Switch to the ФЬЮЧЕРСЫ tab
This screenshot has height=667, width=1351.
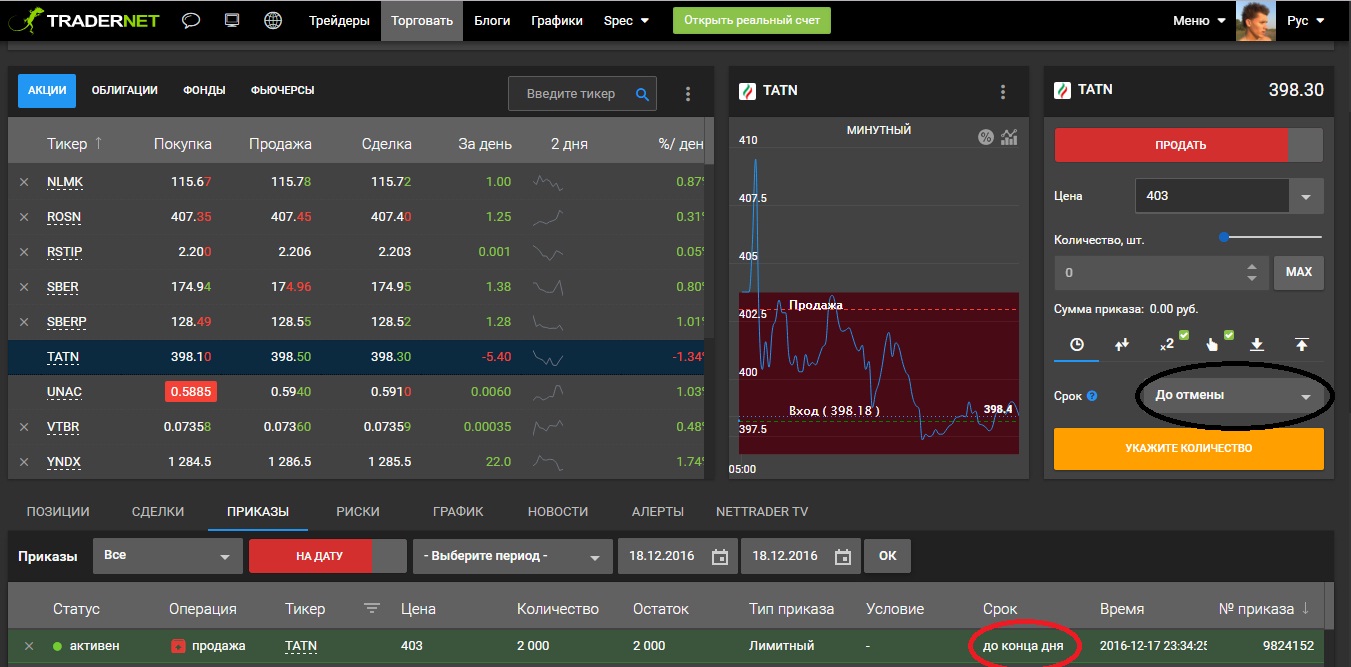click(x=283, y=90)
